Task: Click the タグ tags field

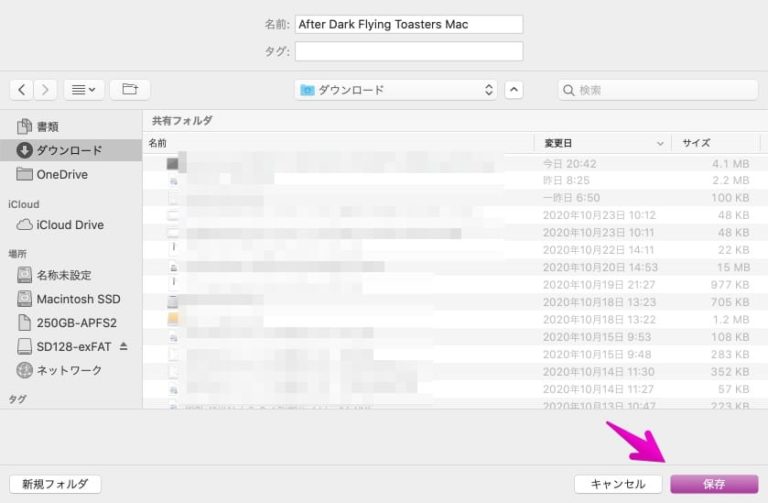Action: pyautogui.click(x=409, y=51)
